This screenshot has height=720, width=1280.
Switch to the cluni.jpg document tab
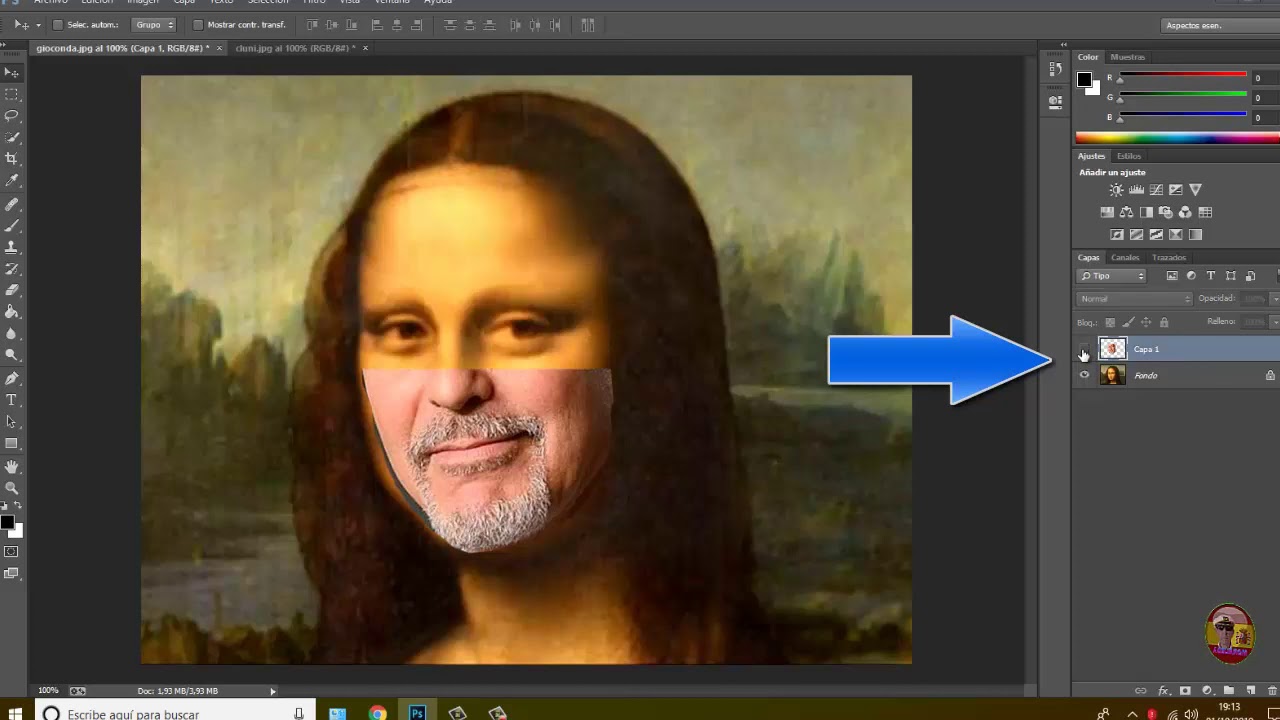click(296, 48)
